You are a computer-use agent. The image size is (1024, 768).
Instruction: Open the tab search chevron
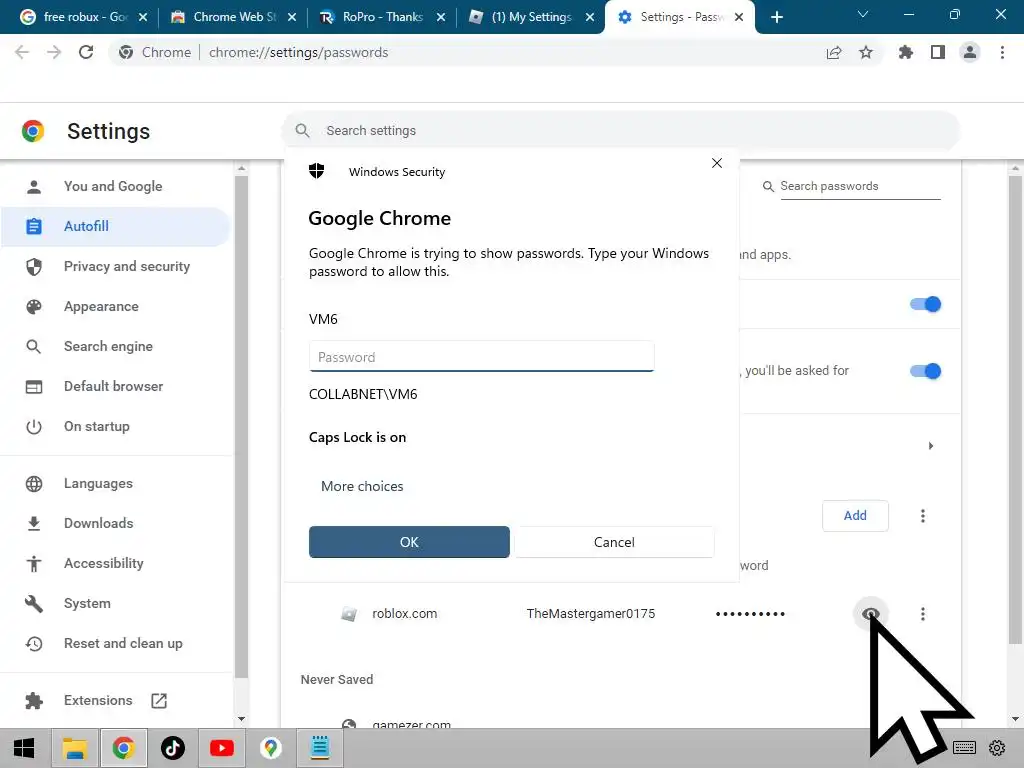point(863,14)
